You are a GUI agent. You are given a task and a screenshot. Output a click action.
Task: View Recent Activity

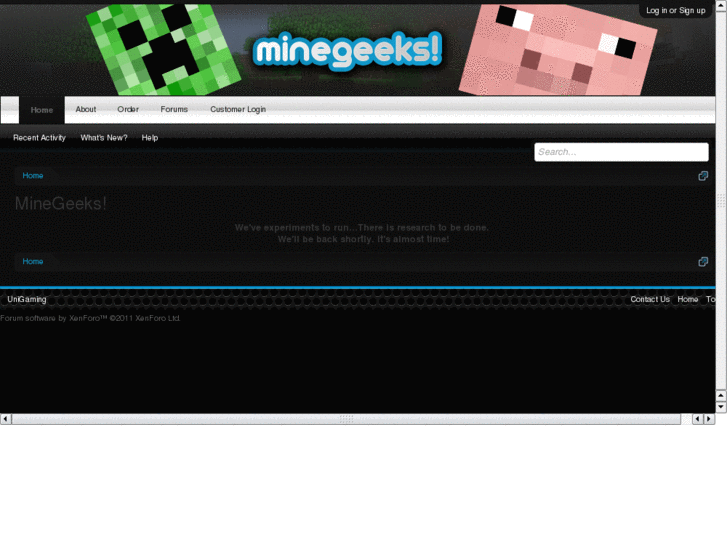pos(39,138)
